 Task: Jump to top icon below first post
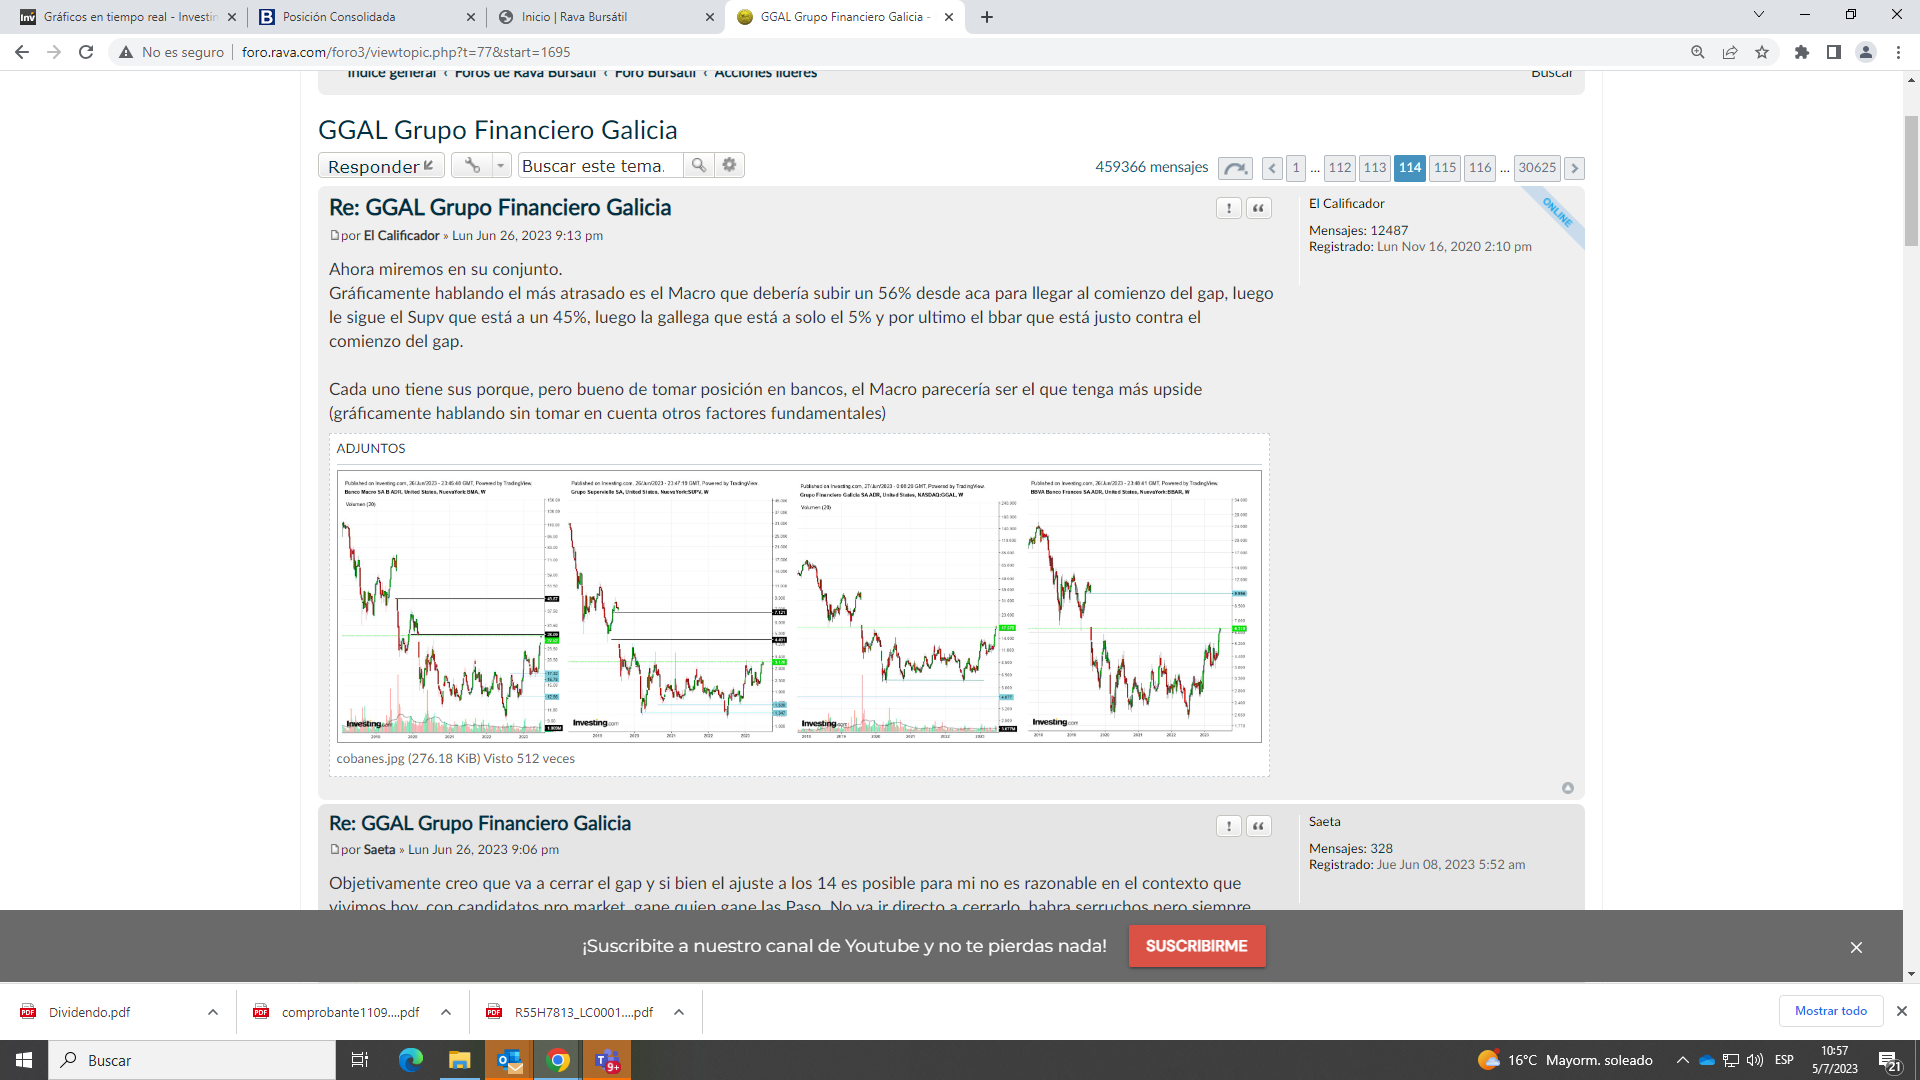click(x=1568, y=788)
